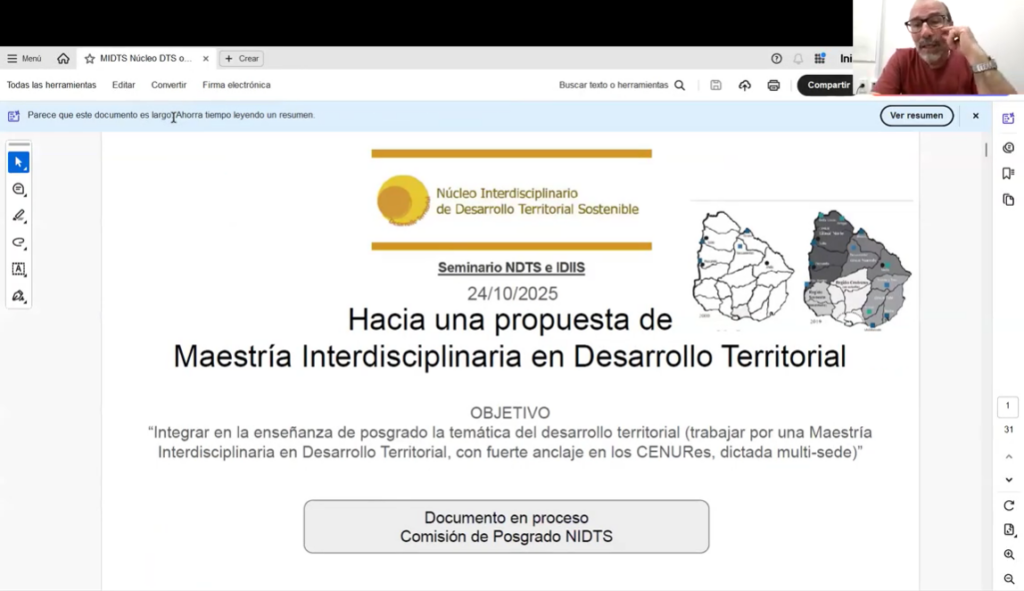
Task: Go to previous page with up chevron
Action: [x=1008, y=456]
